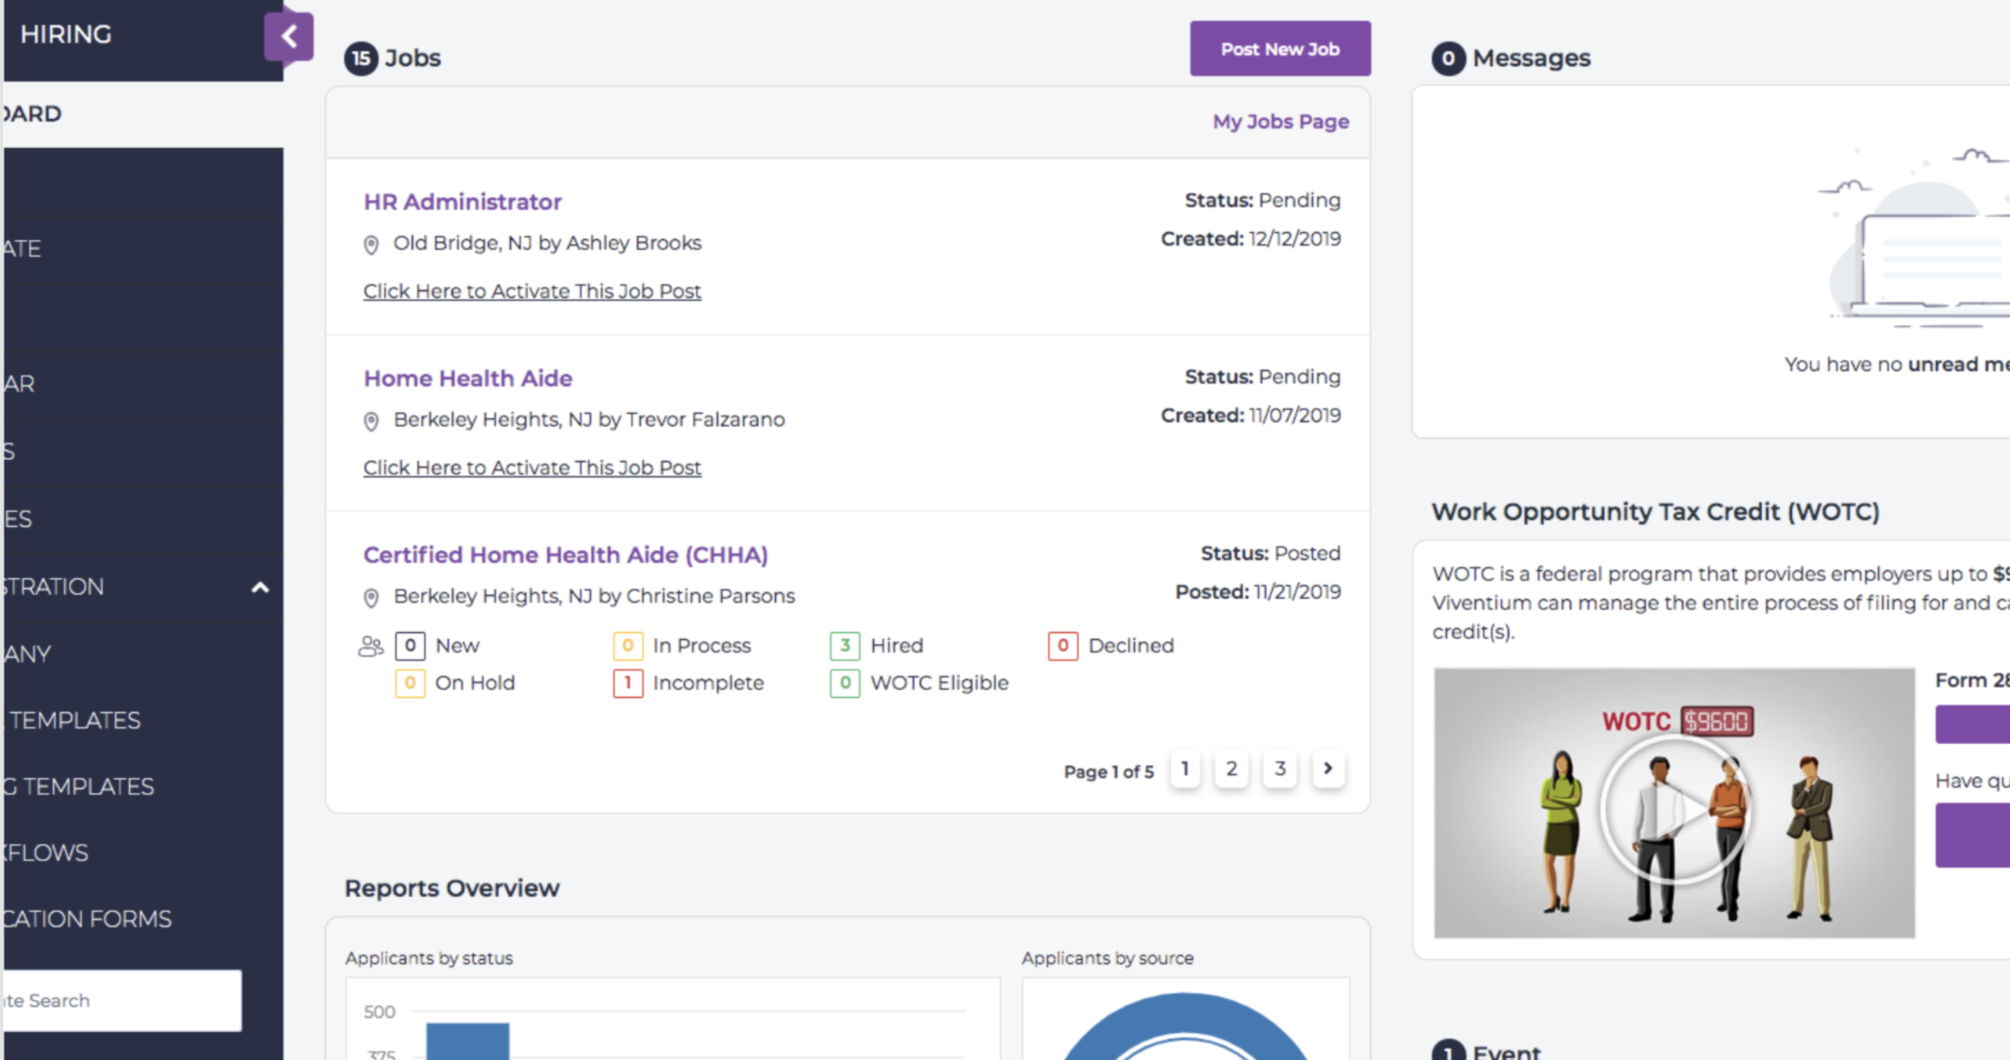Click the blue bar in Applicants by status chart

click(x=468, y=1041)
